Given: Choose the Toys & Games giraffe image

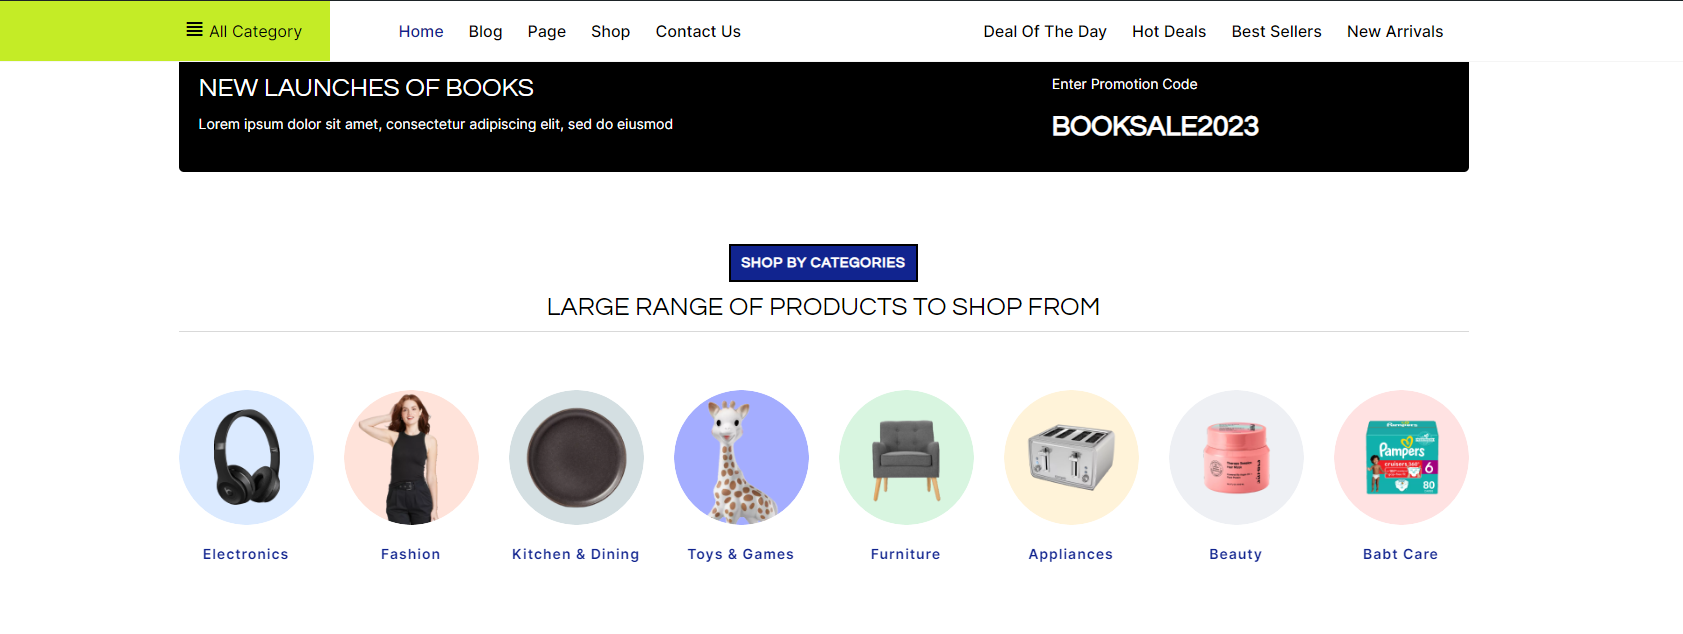Looking at the screenshot, I should (741, 457).
